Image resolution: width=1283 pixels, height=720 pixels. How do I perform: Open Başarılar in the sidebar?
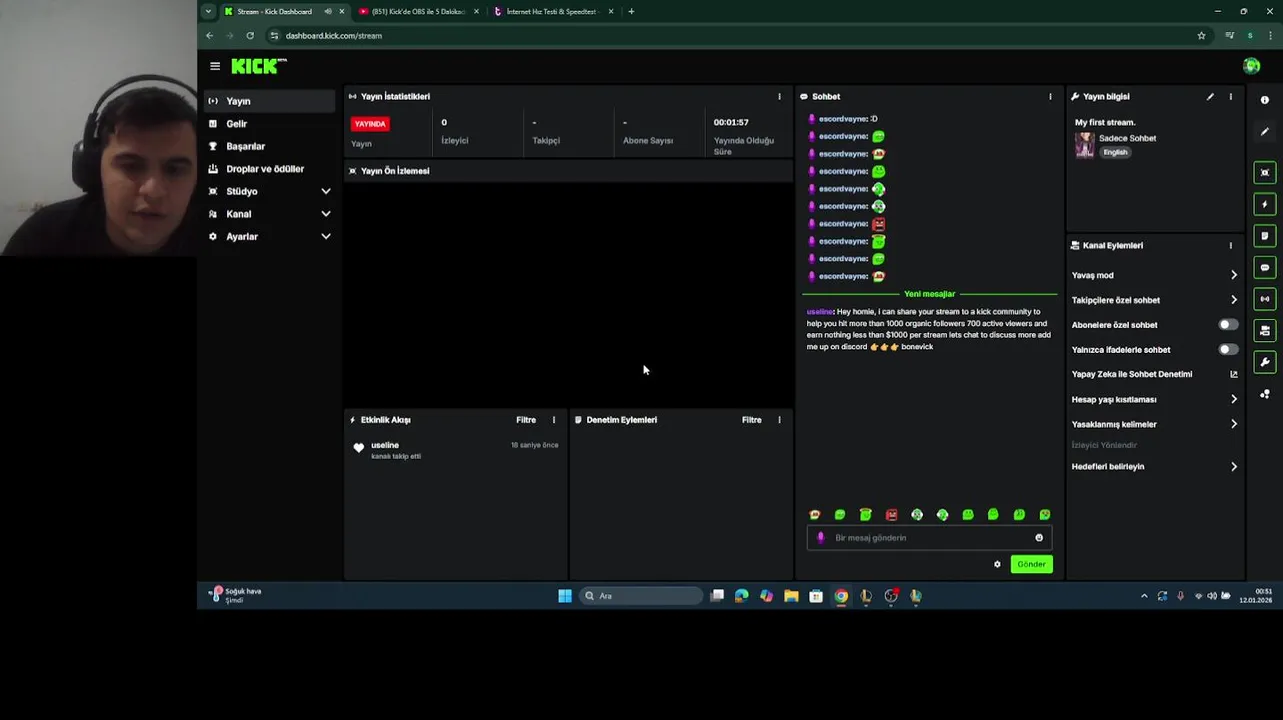pos(269,146)
